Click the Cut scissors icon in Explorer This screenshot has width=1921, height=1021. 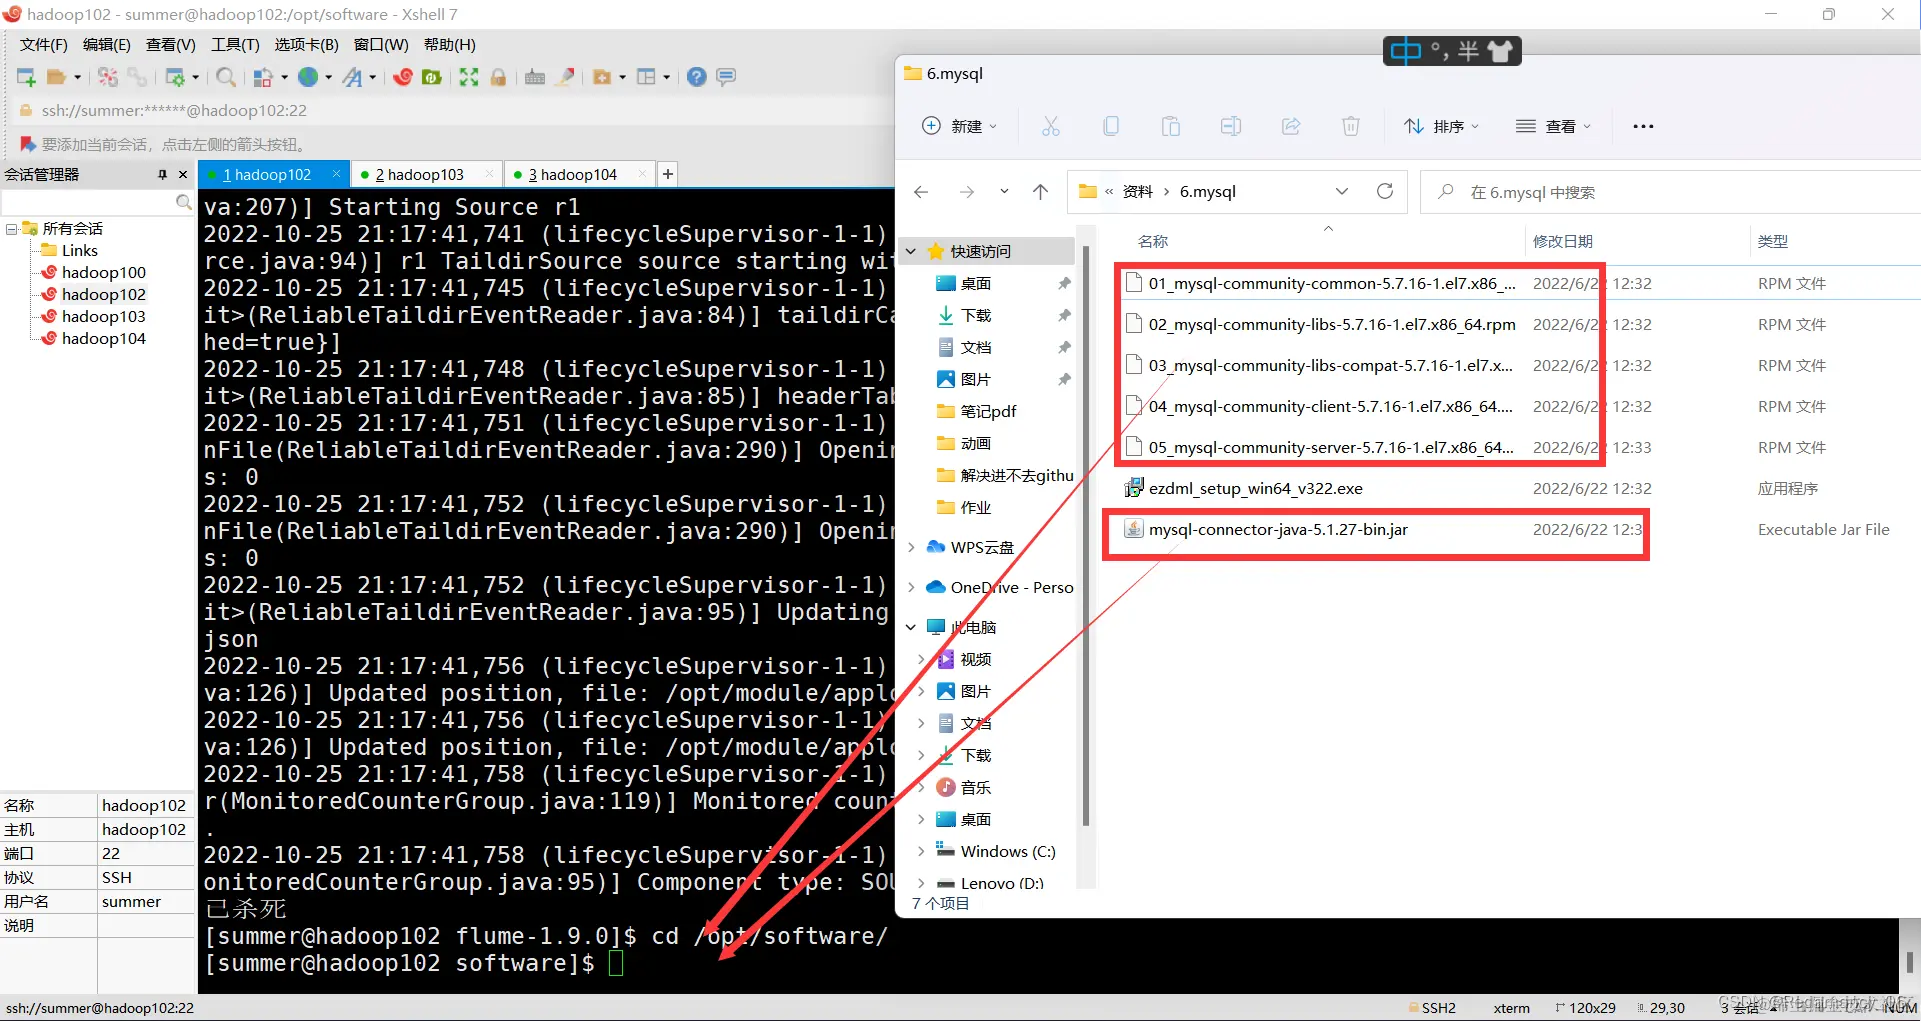click(x=1050, y=126)
